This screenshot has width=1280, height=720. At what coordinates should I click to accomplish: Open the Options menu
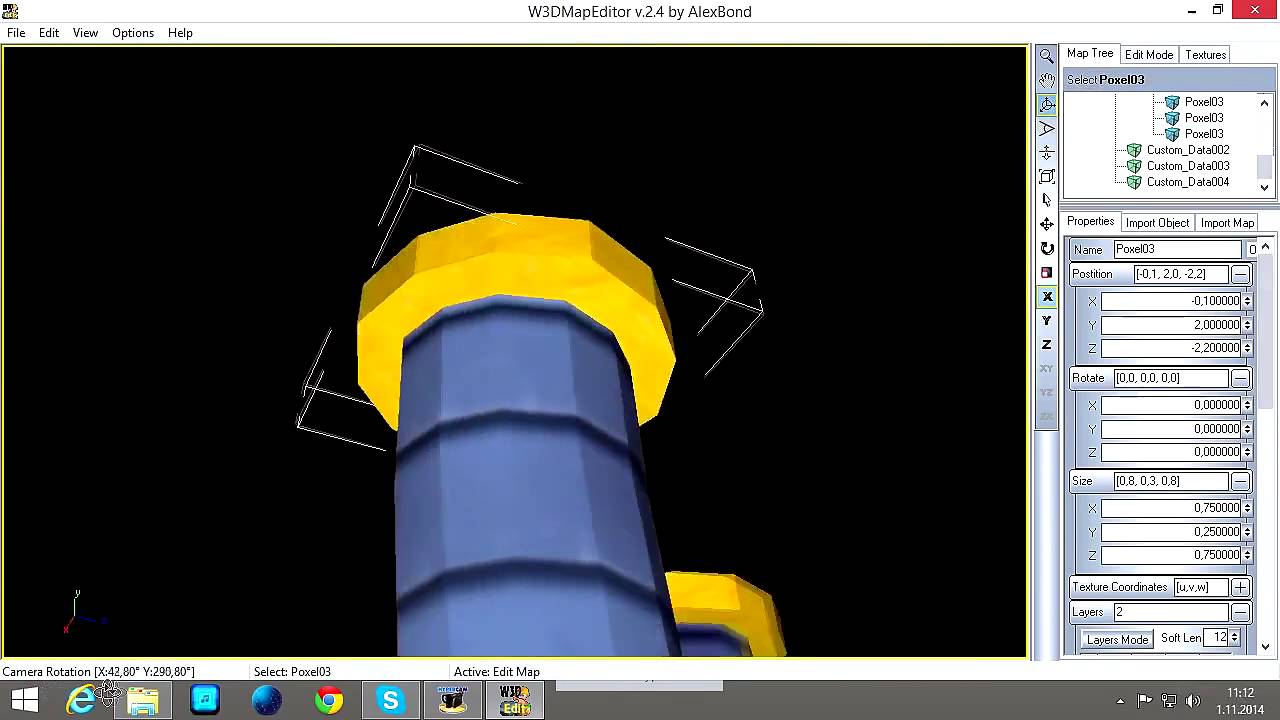[x=133, y=33]
